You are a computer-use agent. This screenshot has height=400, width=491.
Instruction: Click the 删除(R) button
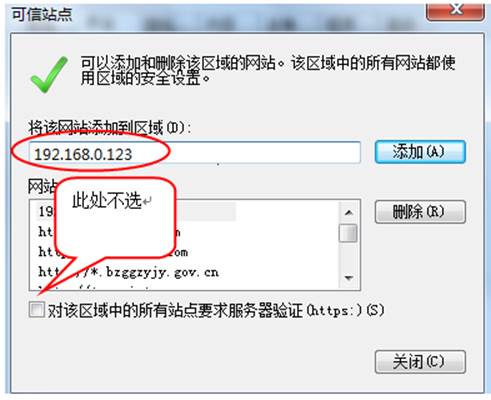(420, 212)
